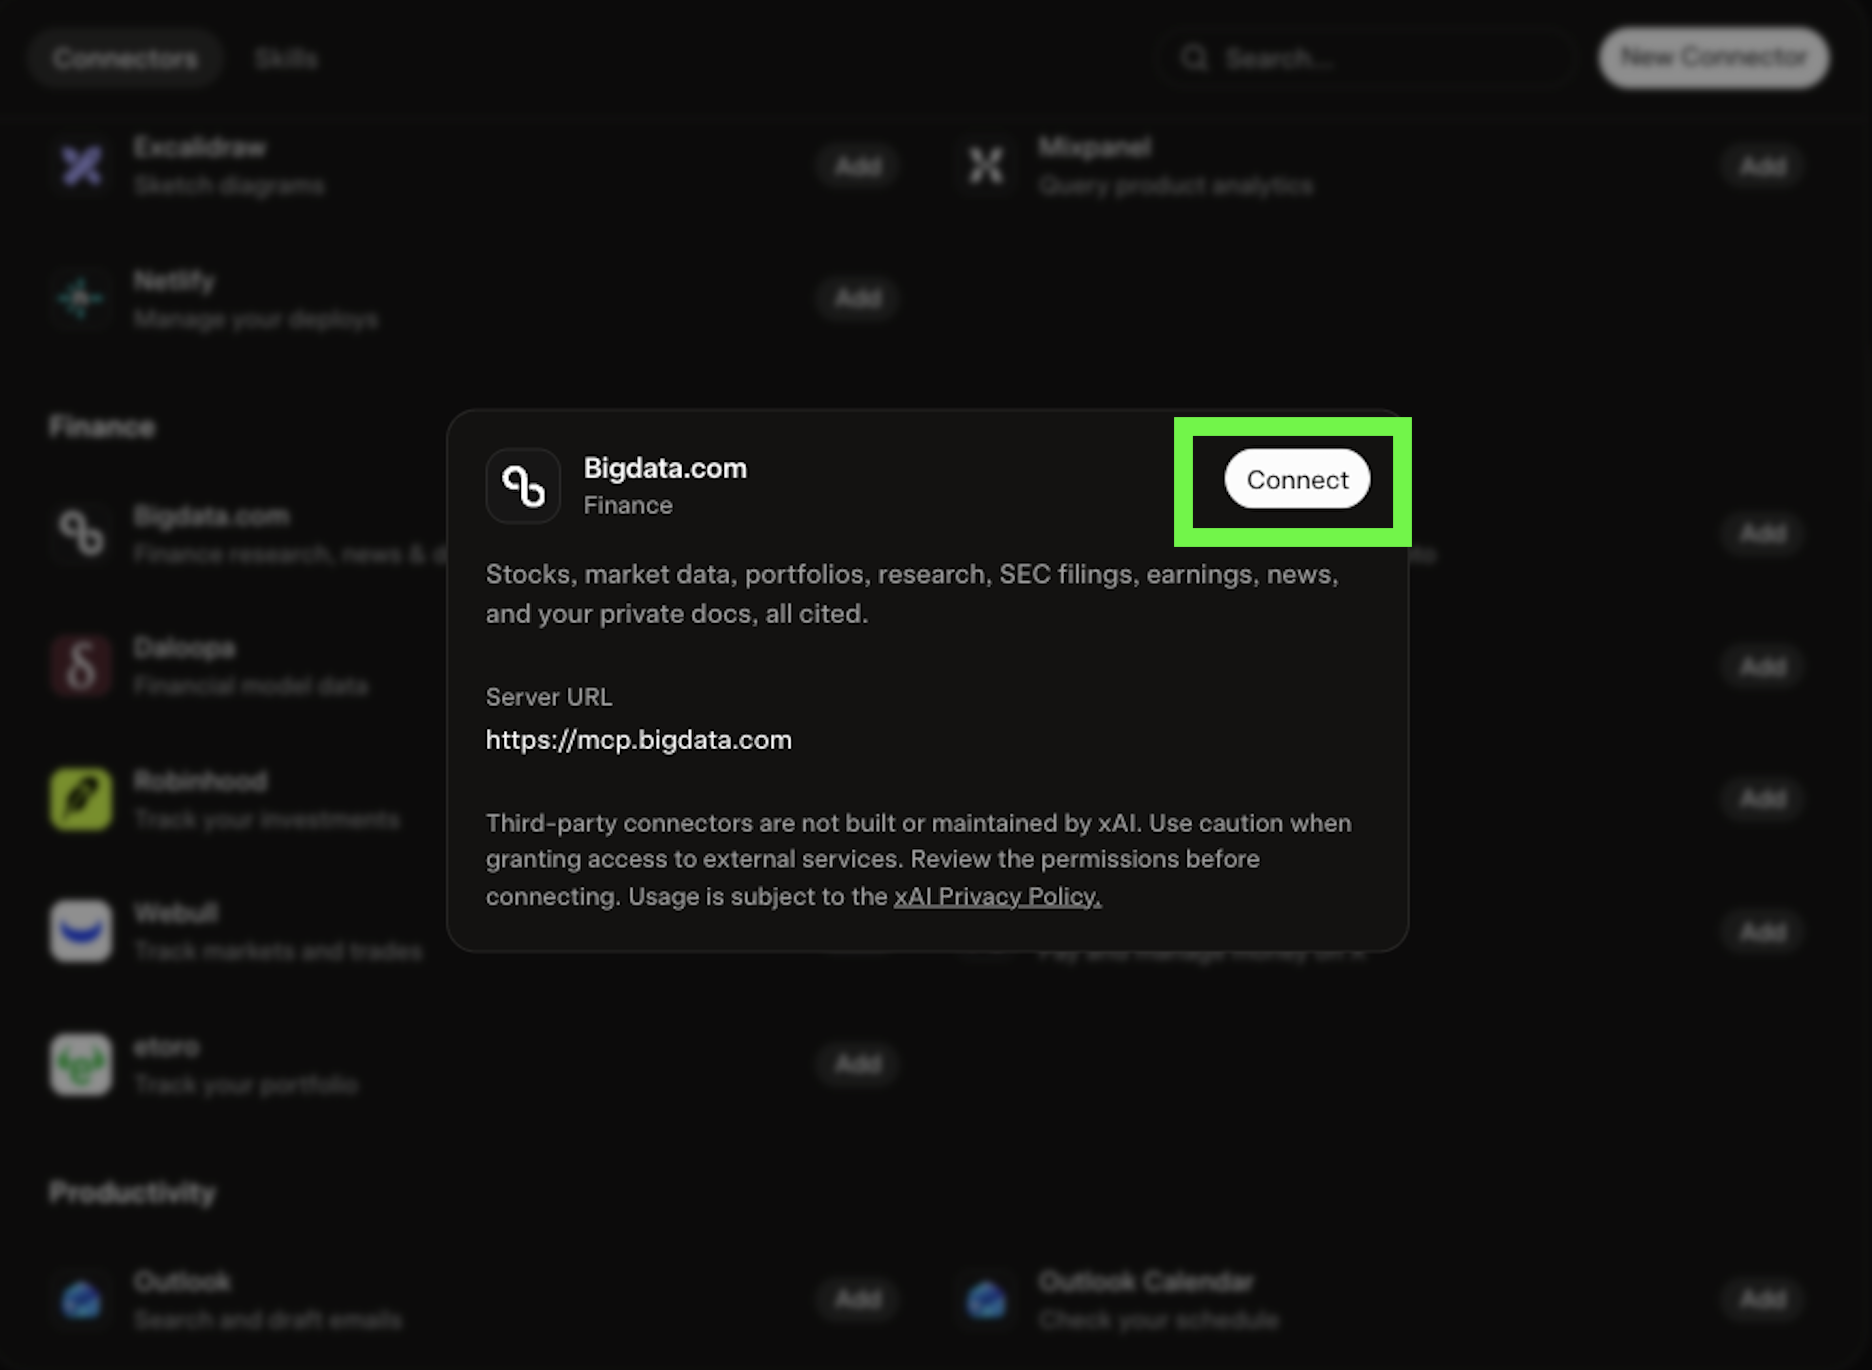Click the Finance section heading in the background
The width and height of the screenshot is (1872, 1370).
(x=102, y=427)
